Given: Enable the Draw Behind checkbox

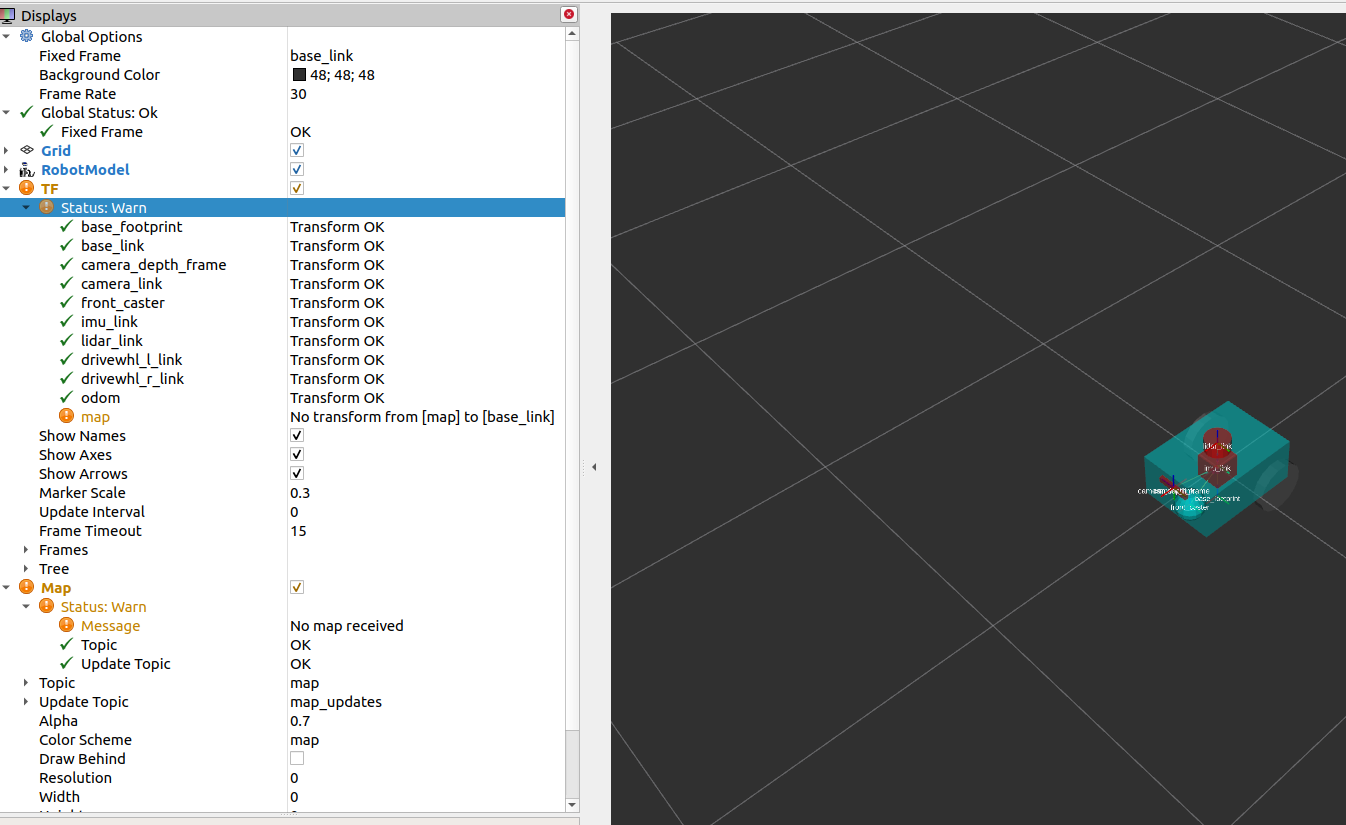Looking at the screenshot, I should click(297, 759).
